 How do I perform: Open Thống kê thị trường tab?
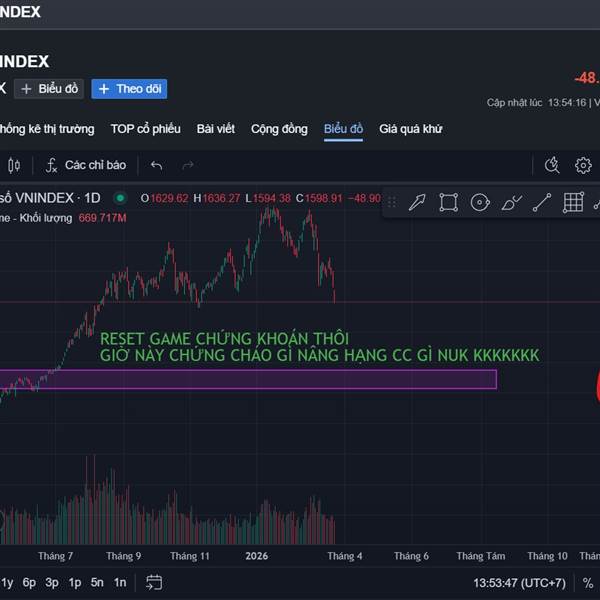point(47,129)
